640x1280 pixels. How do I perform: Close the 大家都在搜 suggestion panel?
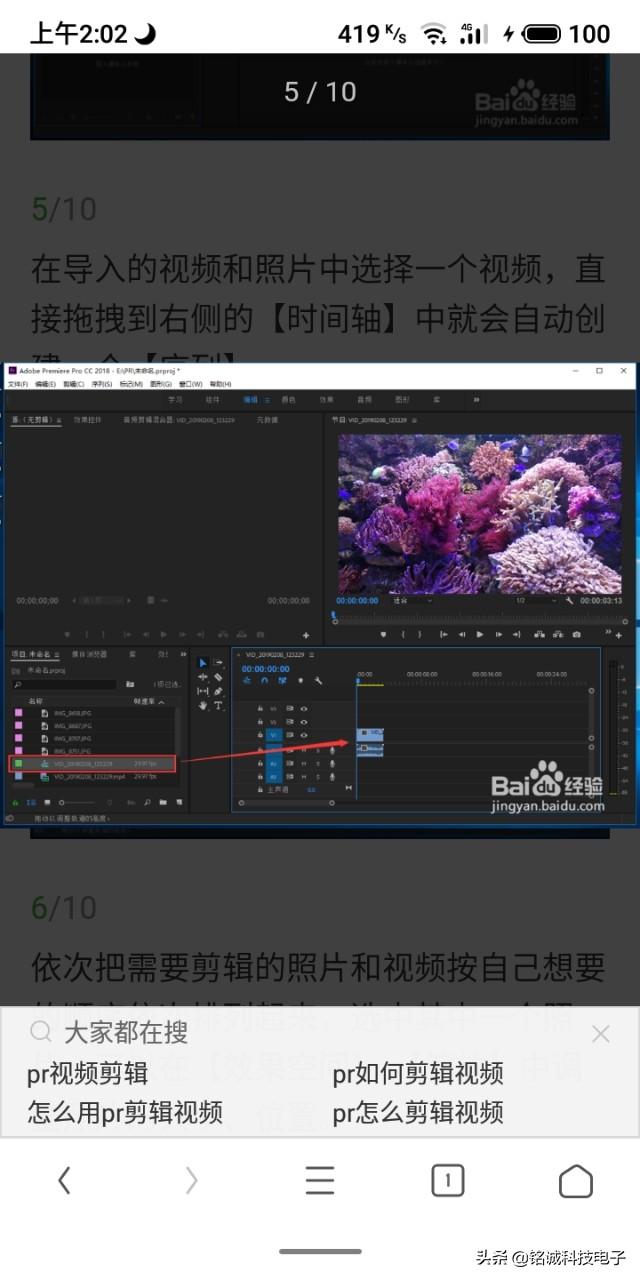600,1034
